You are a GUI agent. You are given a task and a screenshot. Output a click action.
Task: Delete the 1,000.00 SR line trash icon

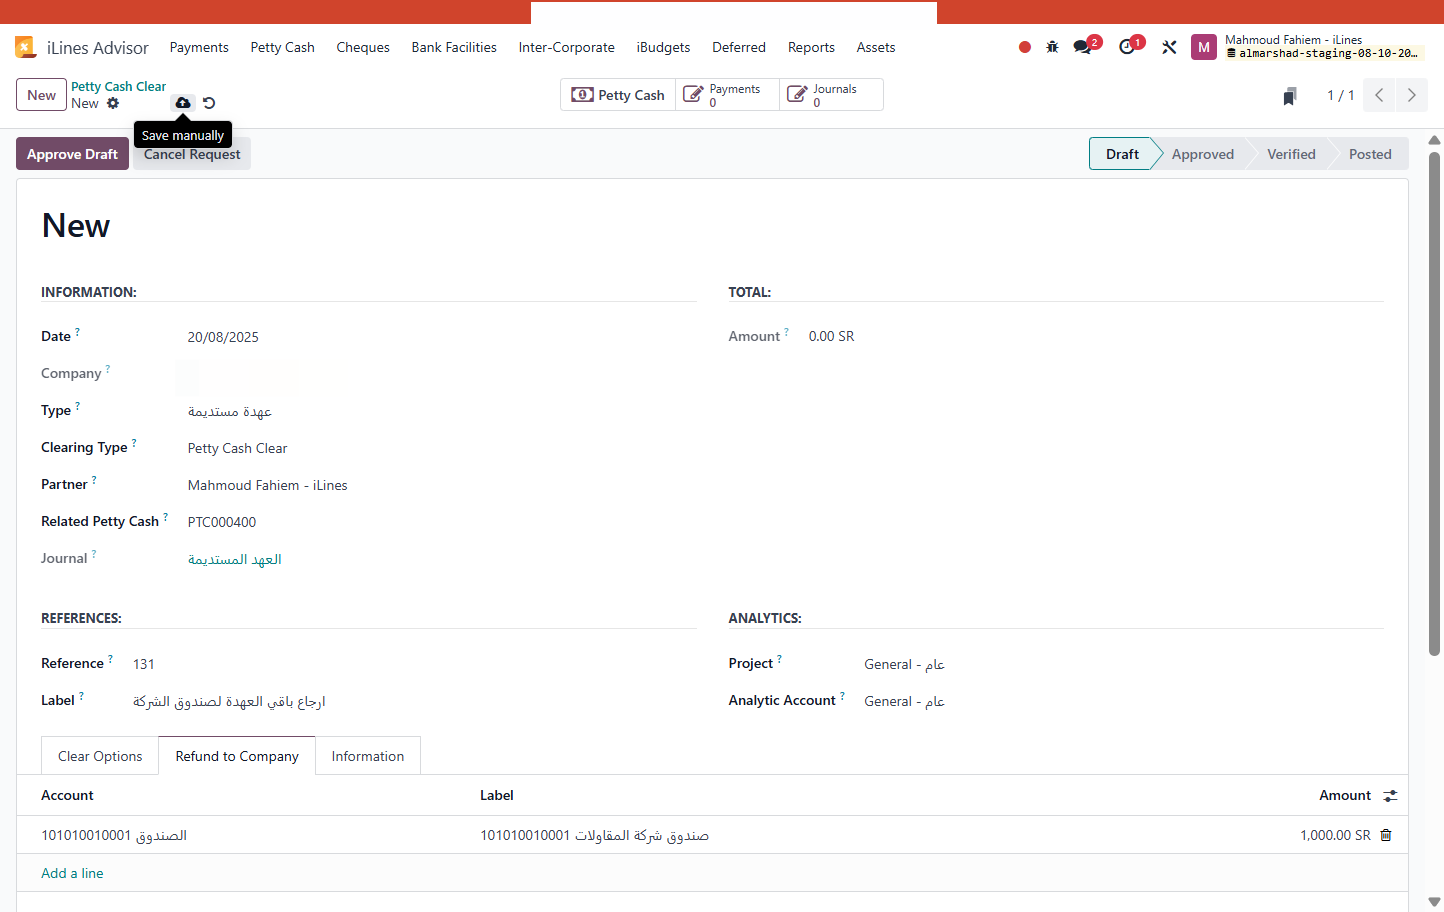coord(1386,835)
